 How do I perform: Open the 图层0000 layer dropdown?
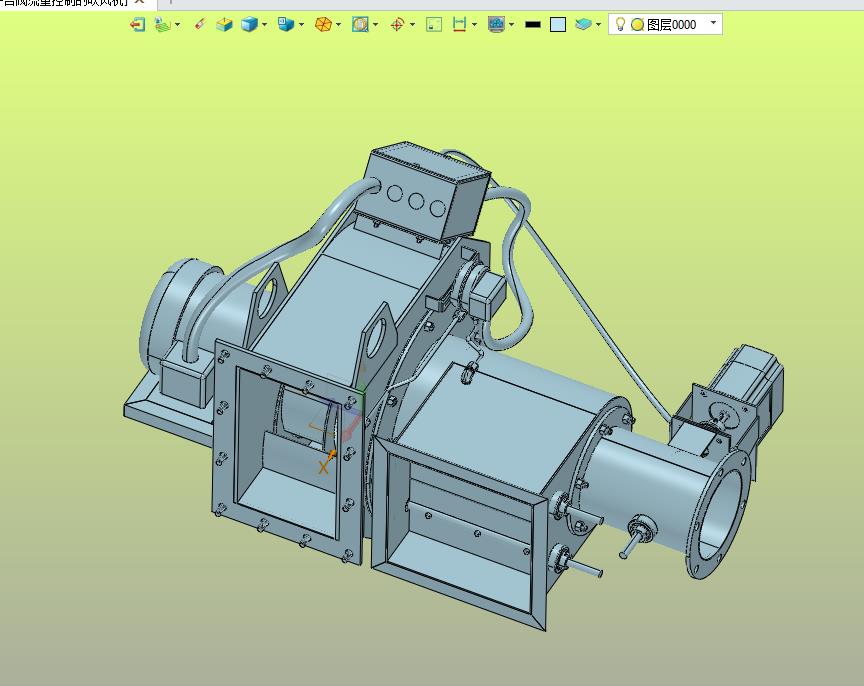(713, 24)
